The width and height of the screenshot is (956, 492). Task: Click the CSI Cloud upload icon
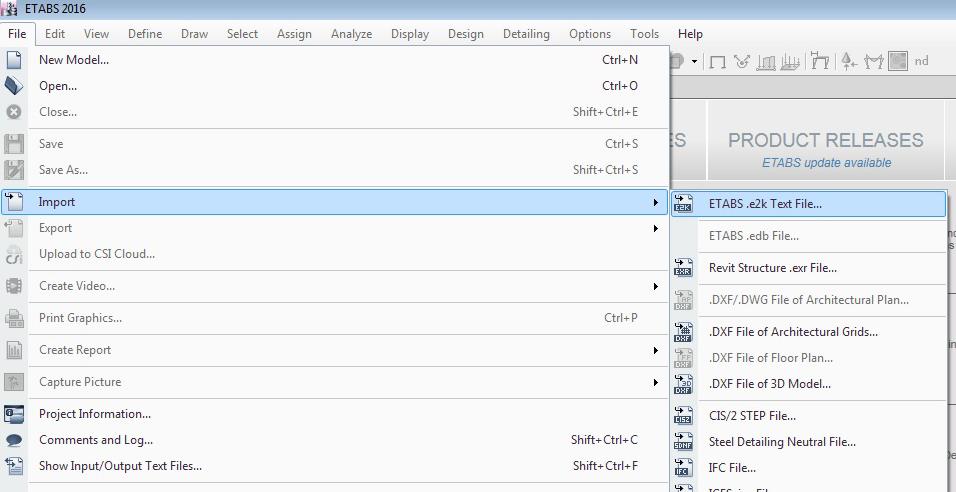pos(13,254)
